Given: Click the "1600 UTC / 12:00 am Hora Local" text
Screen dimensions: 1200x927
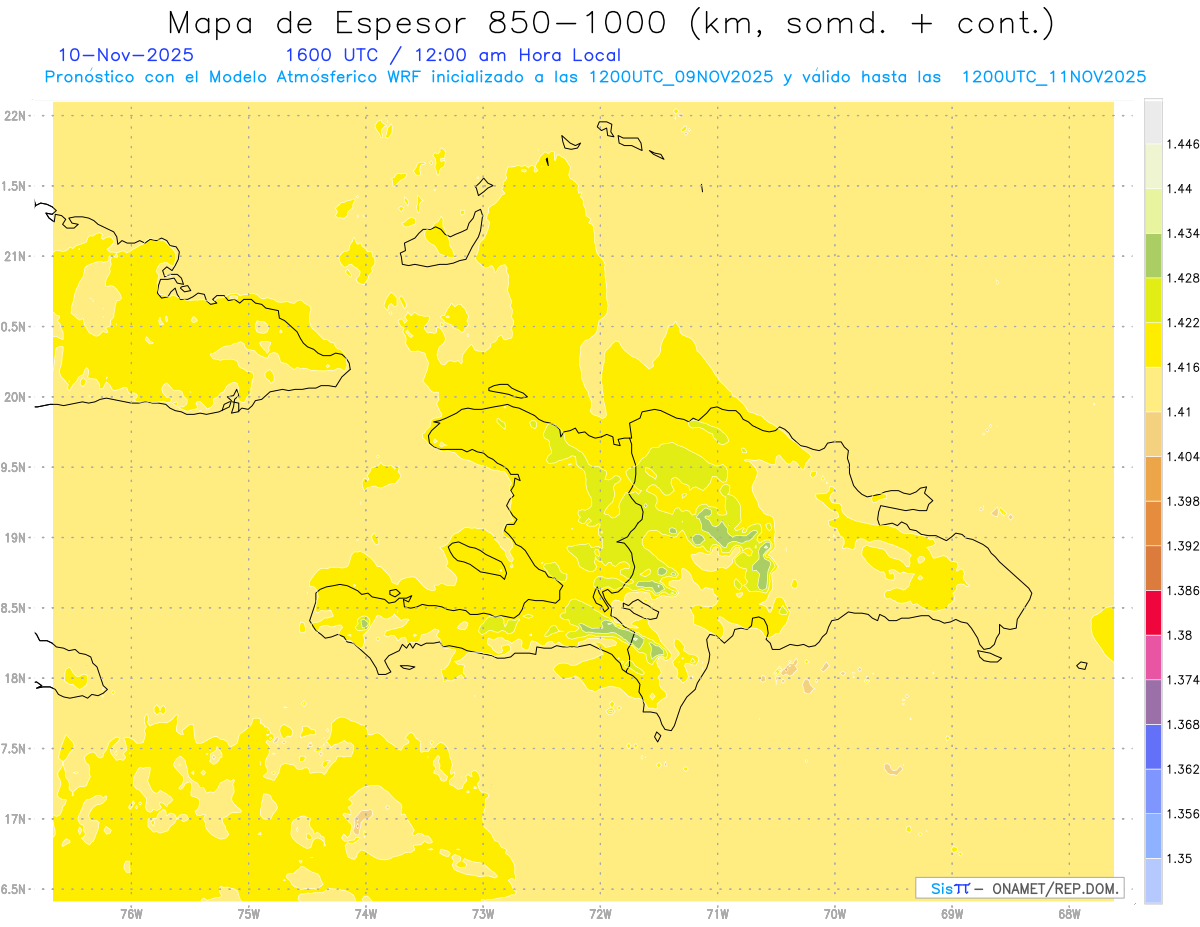Looking at the screenshot, I should click(x=453, y=55).
